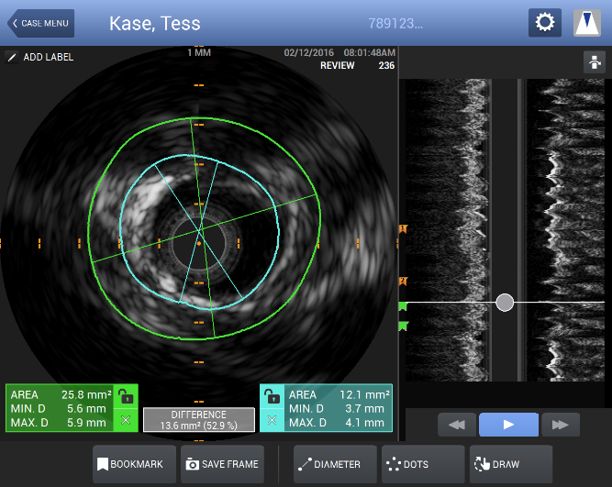The height and width of the screenshot is (487, 612).
Task: Click the frame position slider handle
Action: (x=505, y=302)
